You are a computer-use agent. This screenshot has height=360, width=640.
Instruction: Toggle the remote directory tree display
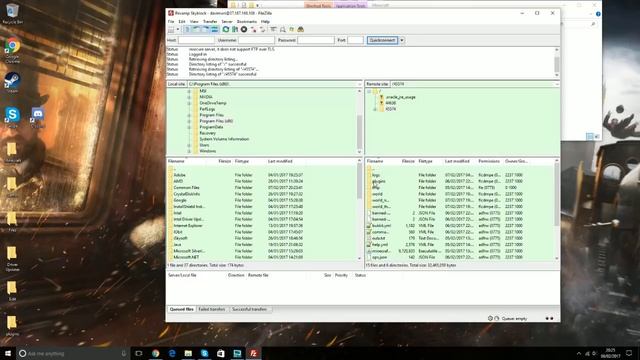[205, 29]
